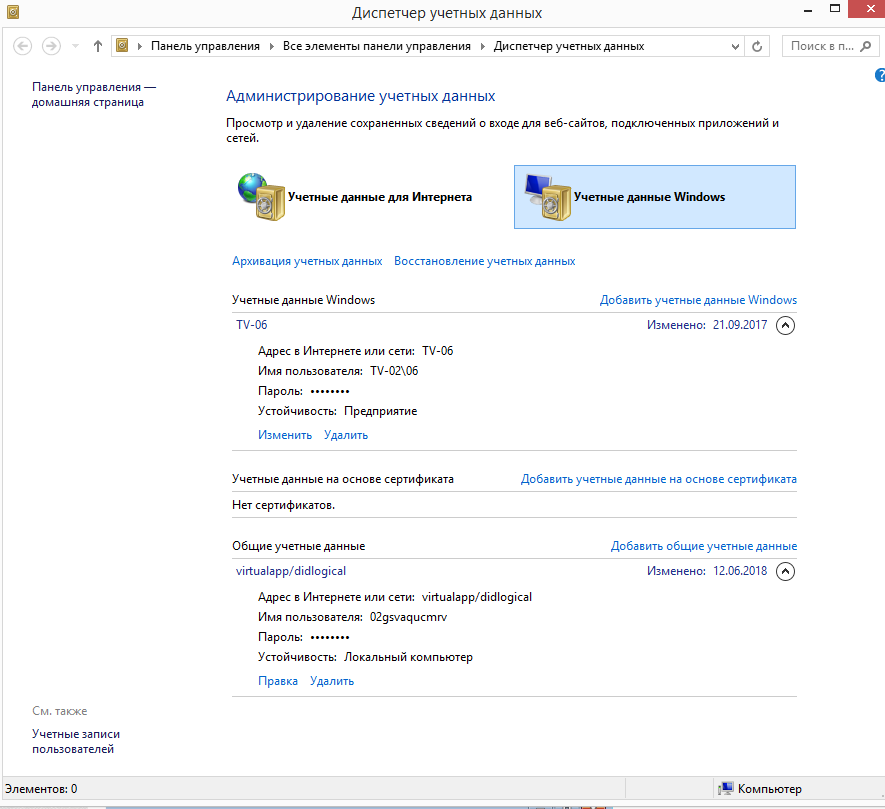Click the Forward navigation arrow

coord(51,46)
